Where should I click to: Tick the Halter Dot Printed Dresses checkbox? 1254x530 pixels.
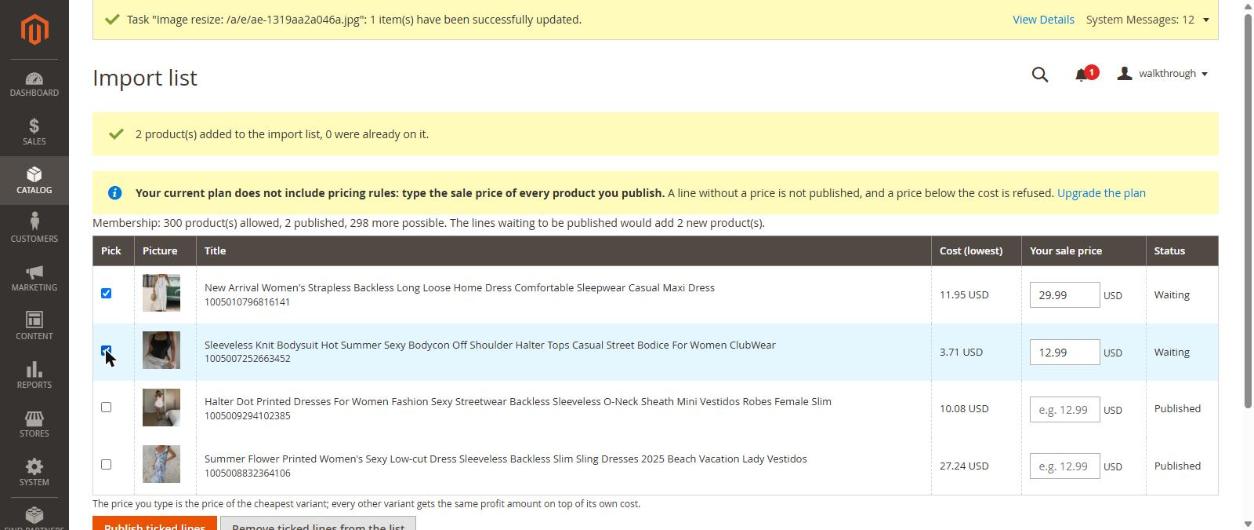click(x=106, y=407)
